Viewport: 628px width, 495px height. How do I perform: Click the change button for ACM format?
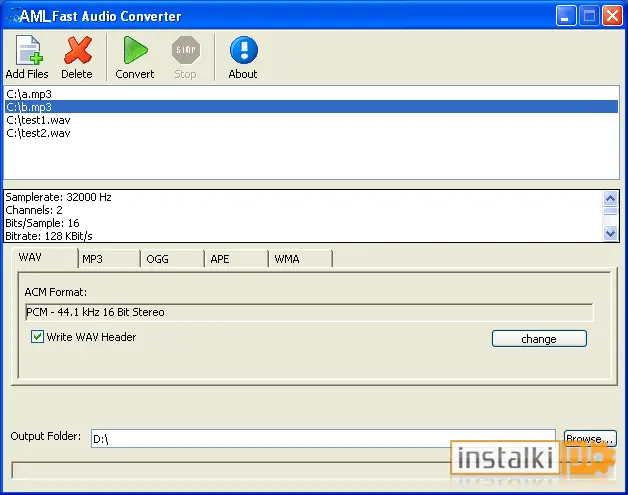pyautogui.click(x=539, y=339)
